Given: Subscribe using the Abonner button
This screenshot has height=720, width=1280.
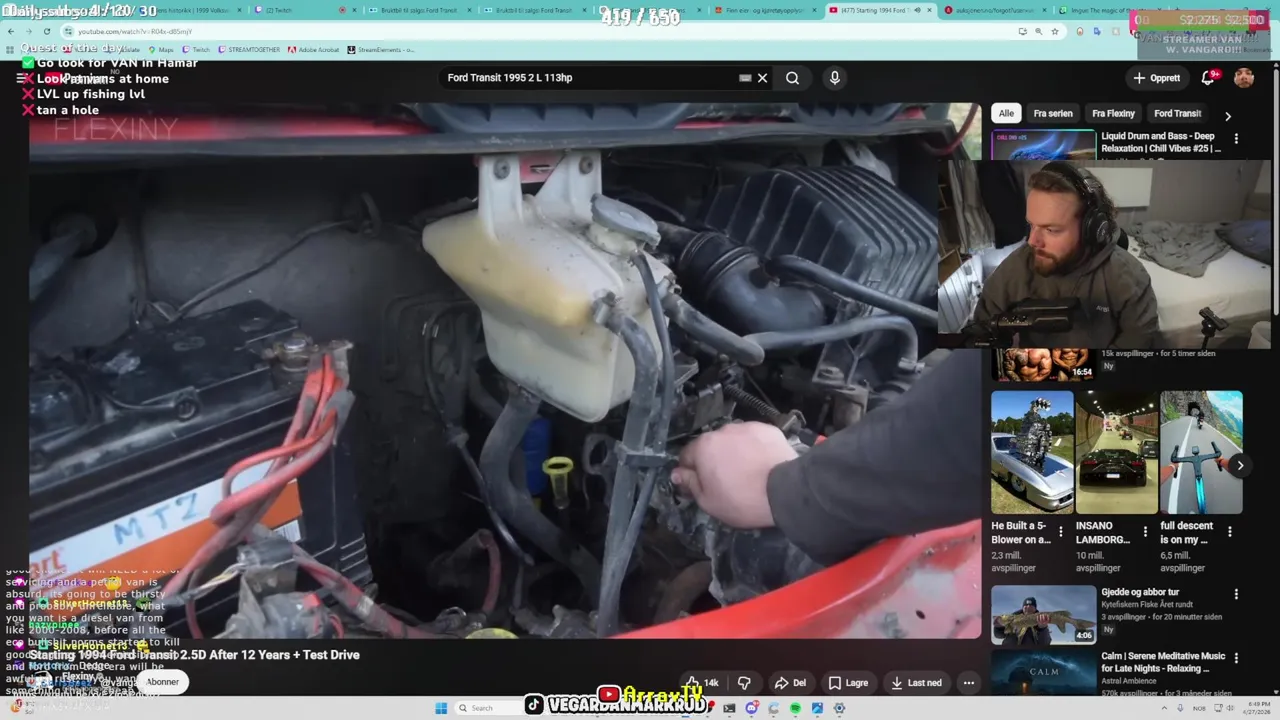Looking at the screenshot, I should (162, 682).
